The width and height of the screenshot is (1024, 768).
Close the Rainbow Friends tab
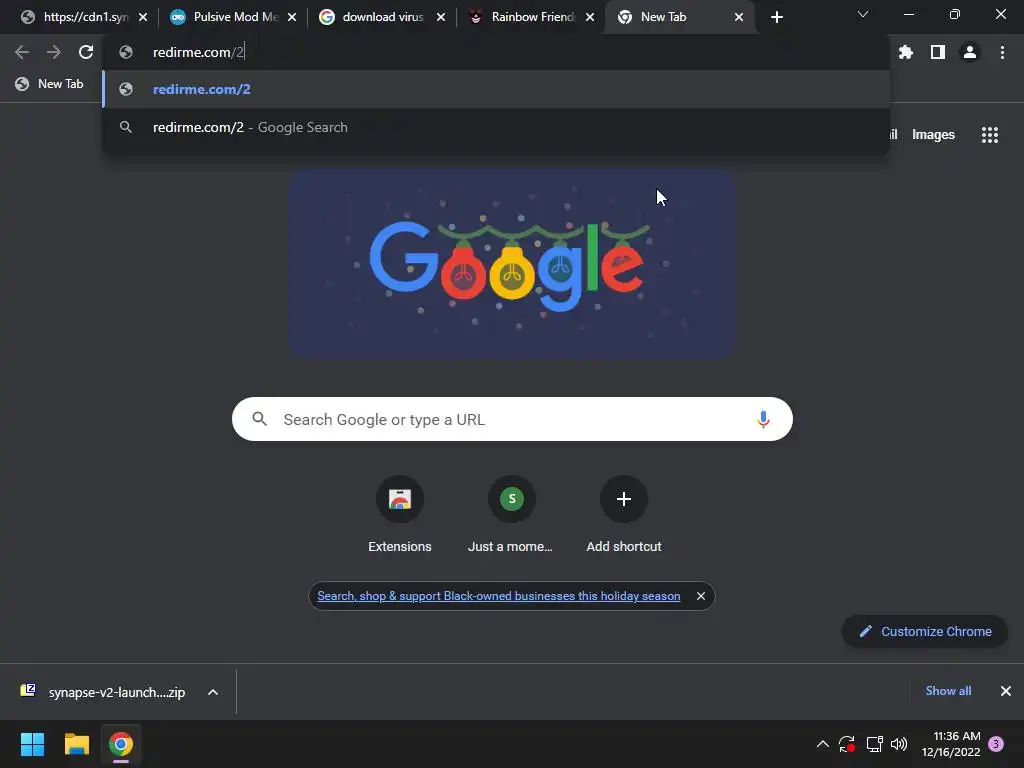[x=590, y=17]
